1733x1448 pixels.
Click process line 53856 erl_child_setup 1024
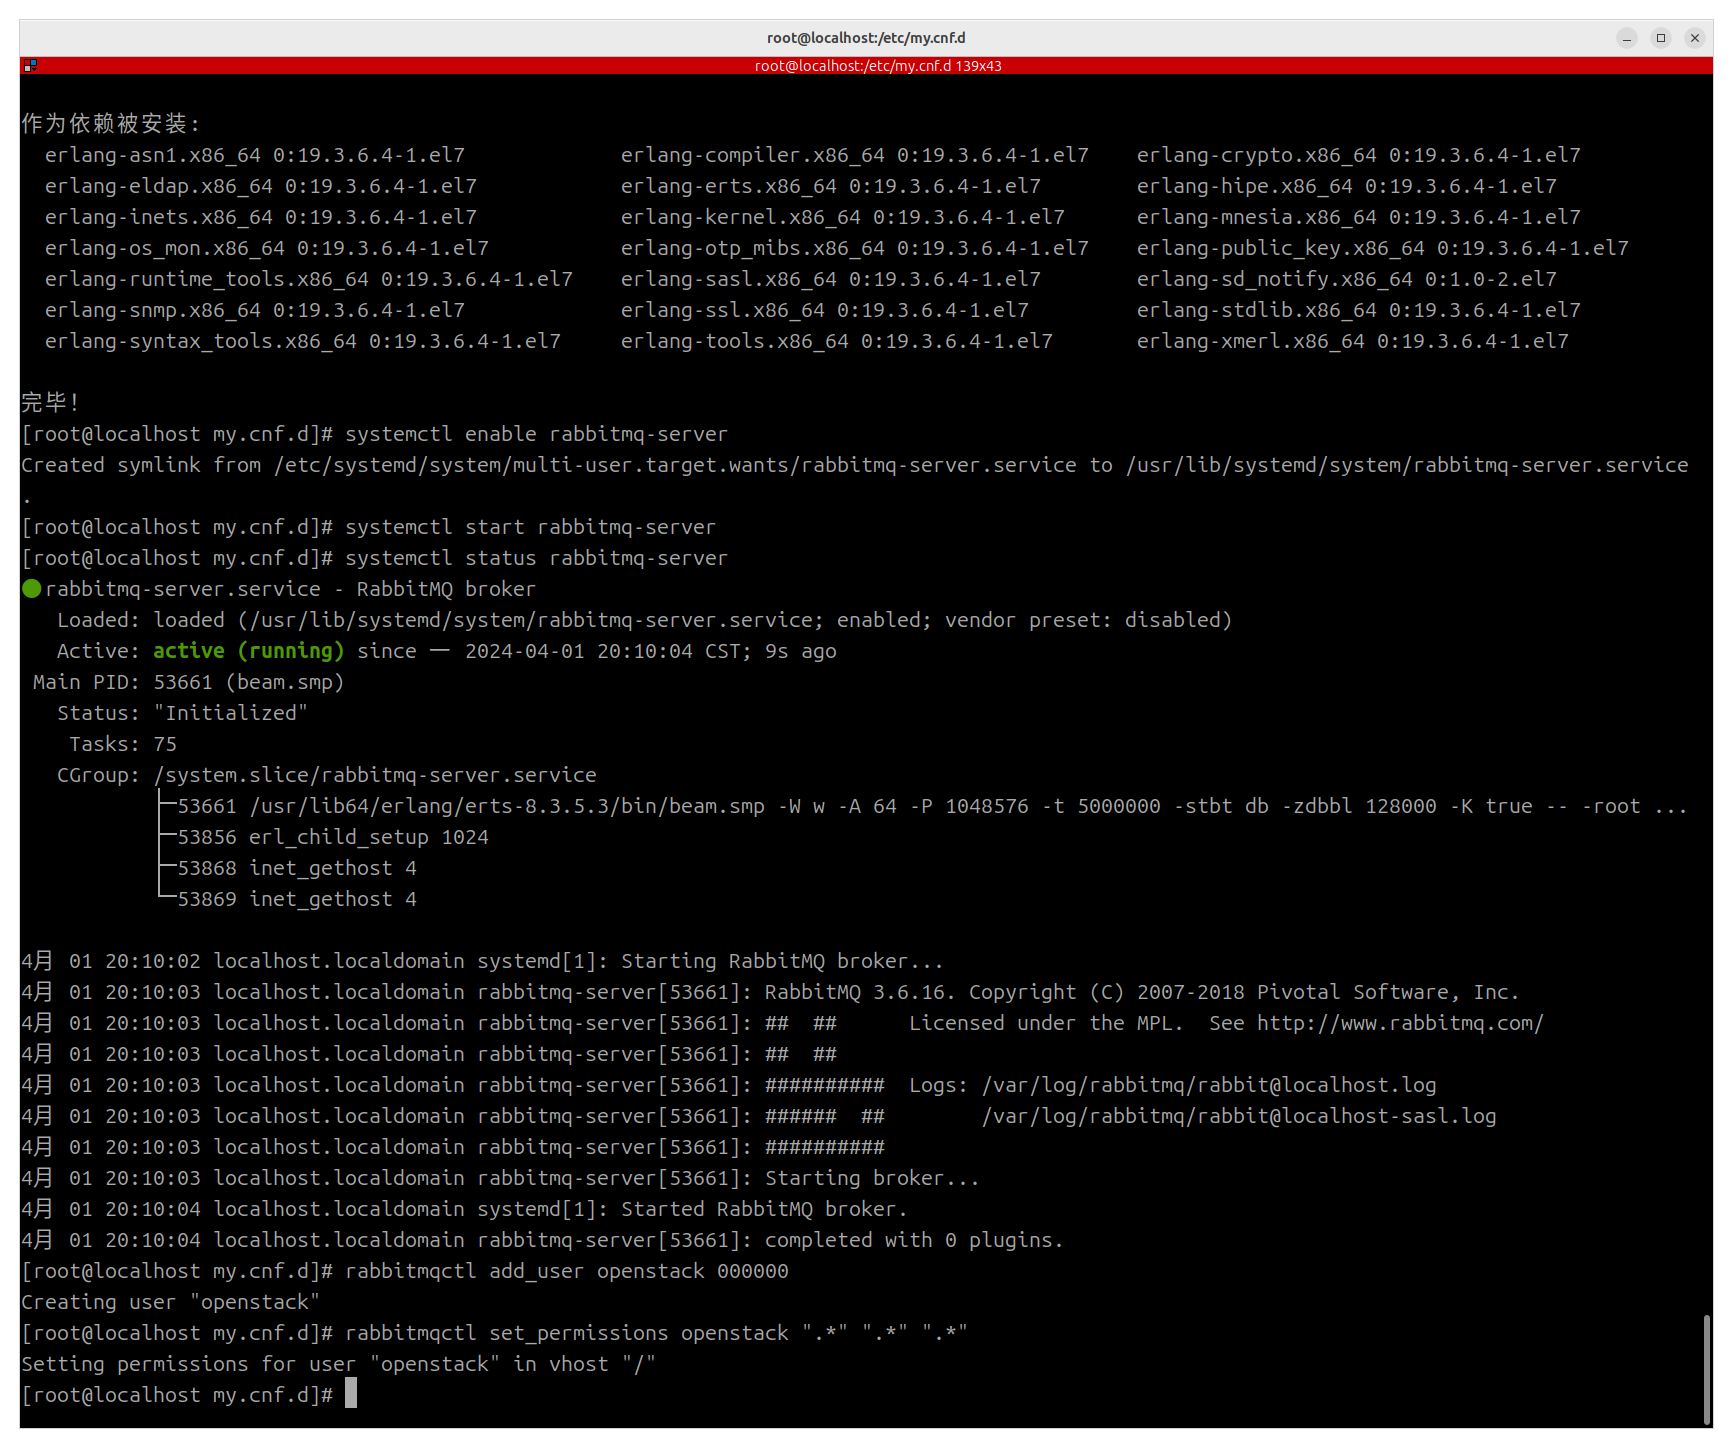[x=333, y=838]
